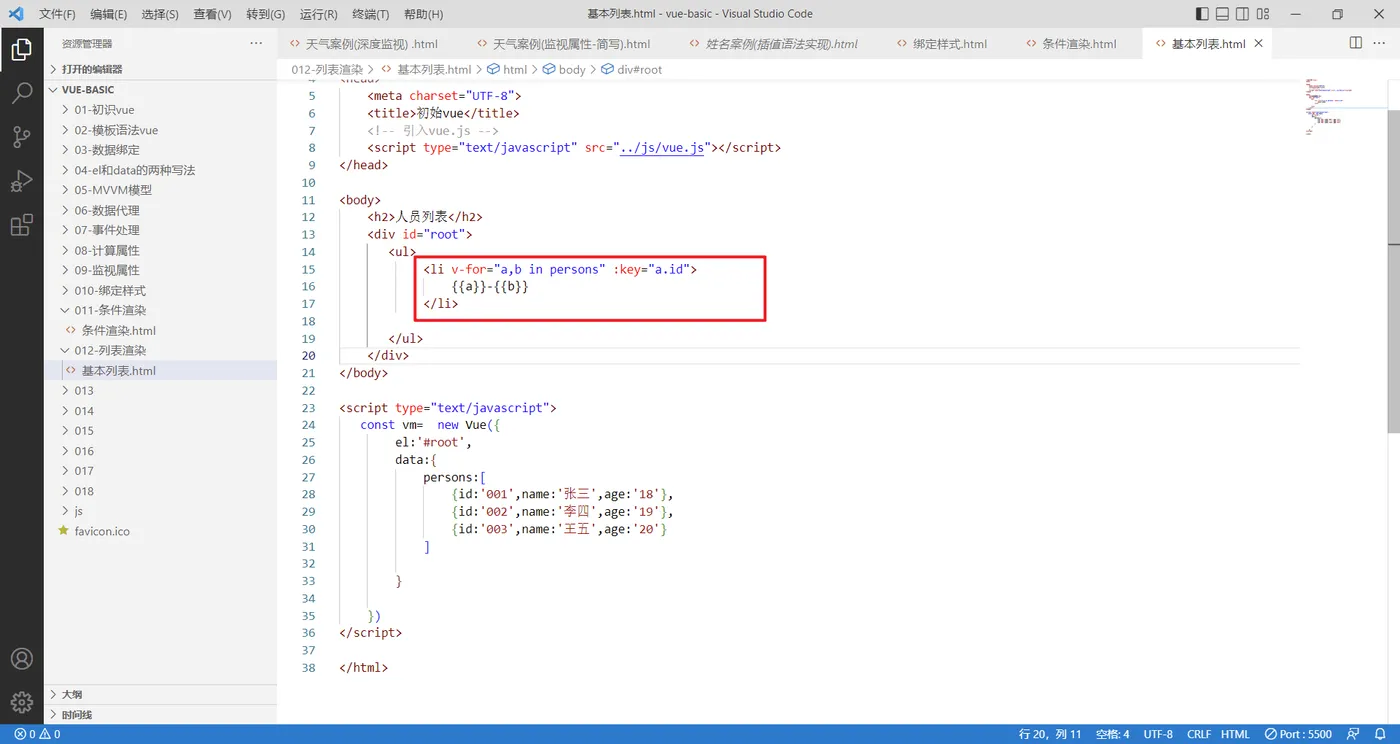Expand the 02-模板语法vue folder
This screenshot has width=1400, height=744.
tap(160, 130)
